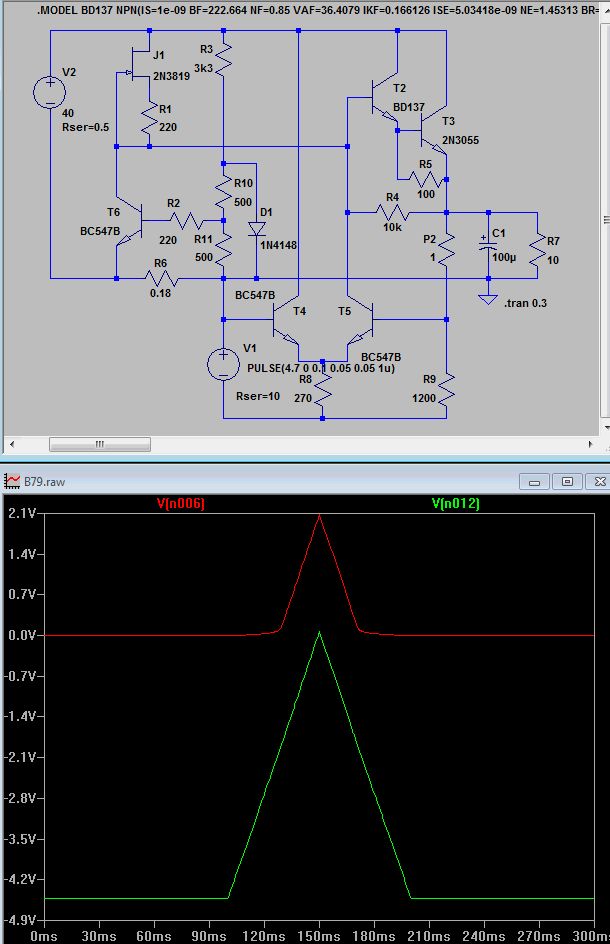610x944 pixels.
Task: Click the T3 2N3055 transistor symbol
Action: (x=434, y=134)
